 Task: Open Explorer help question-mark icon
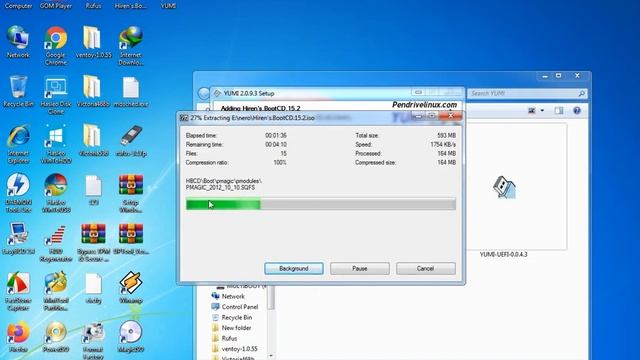coord(577,111)
